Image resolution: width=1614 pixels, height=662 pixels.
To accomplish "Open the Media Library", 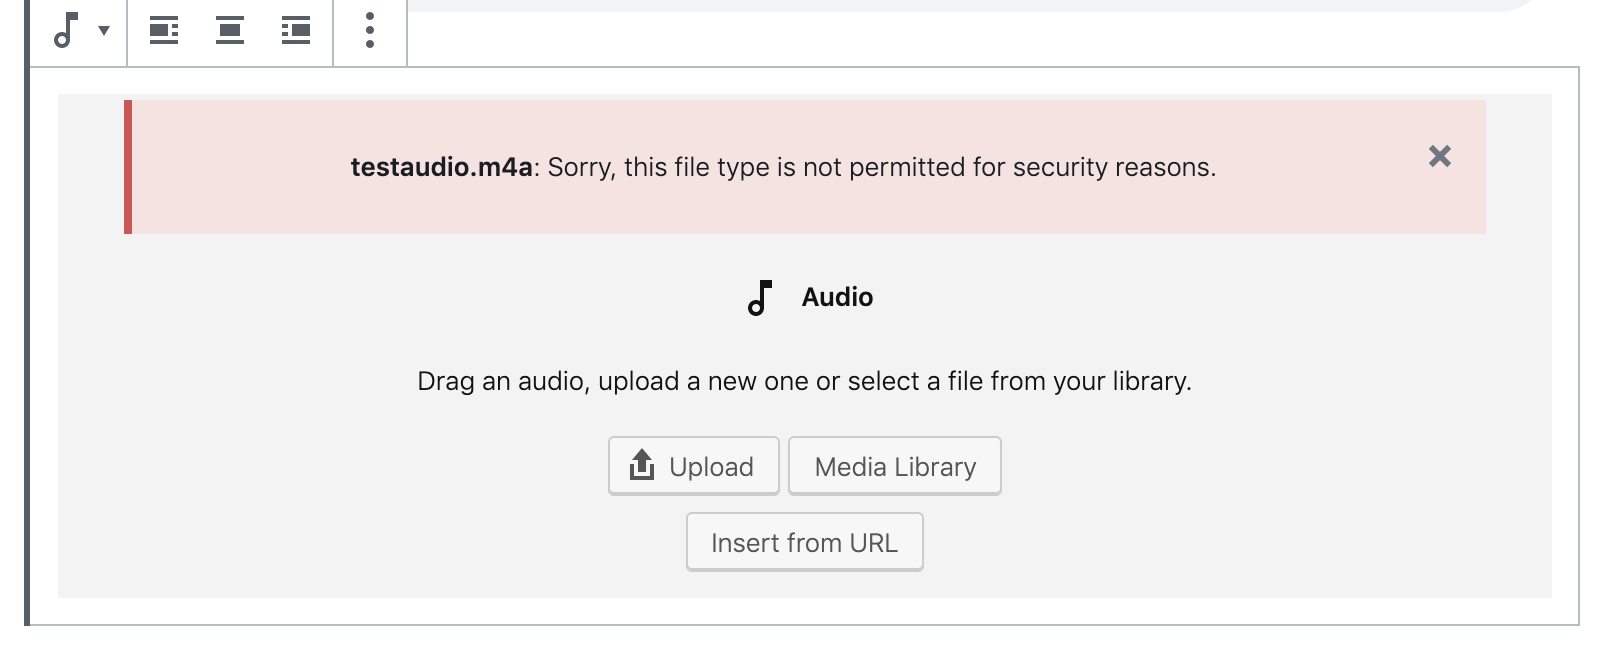I will [x=894, y=466].
